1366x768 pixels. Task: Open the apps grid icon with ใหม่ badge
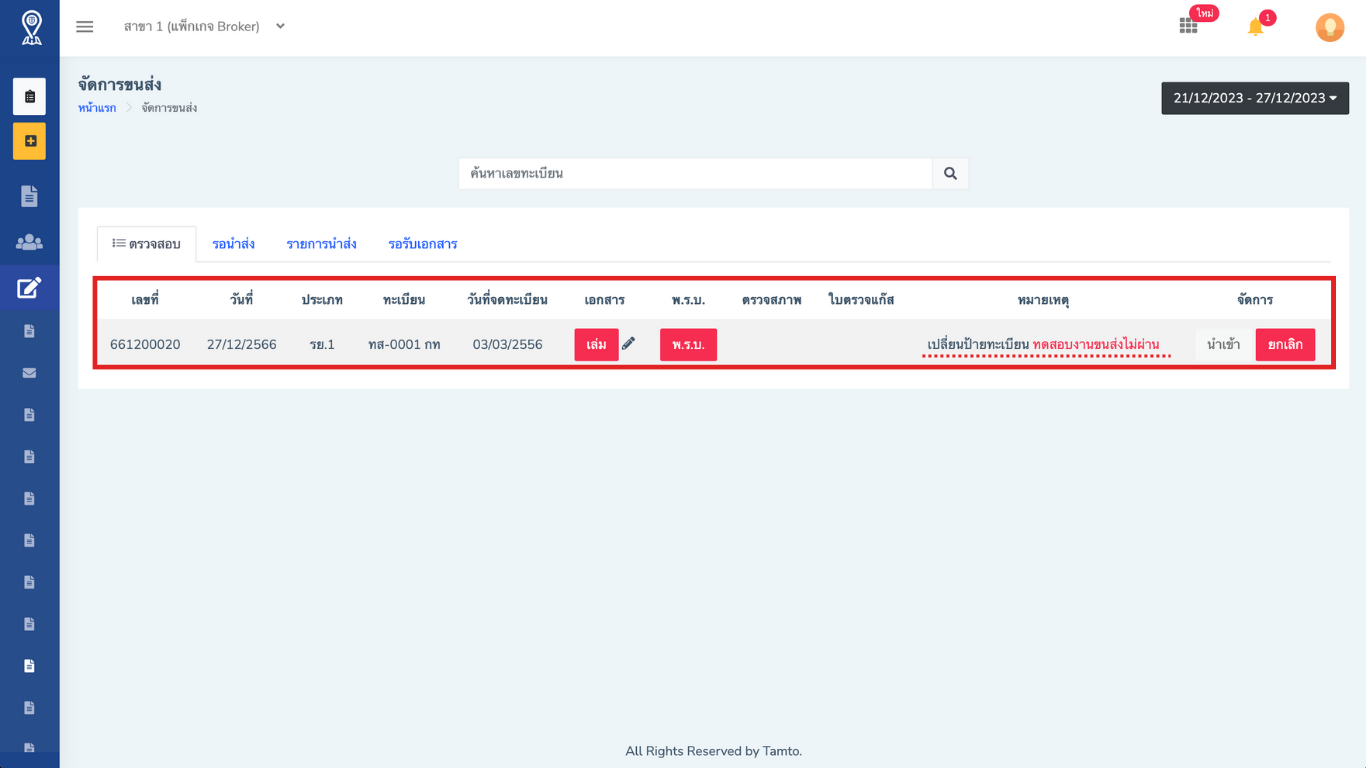tap(1188, 26)
